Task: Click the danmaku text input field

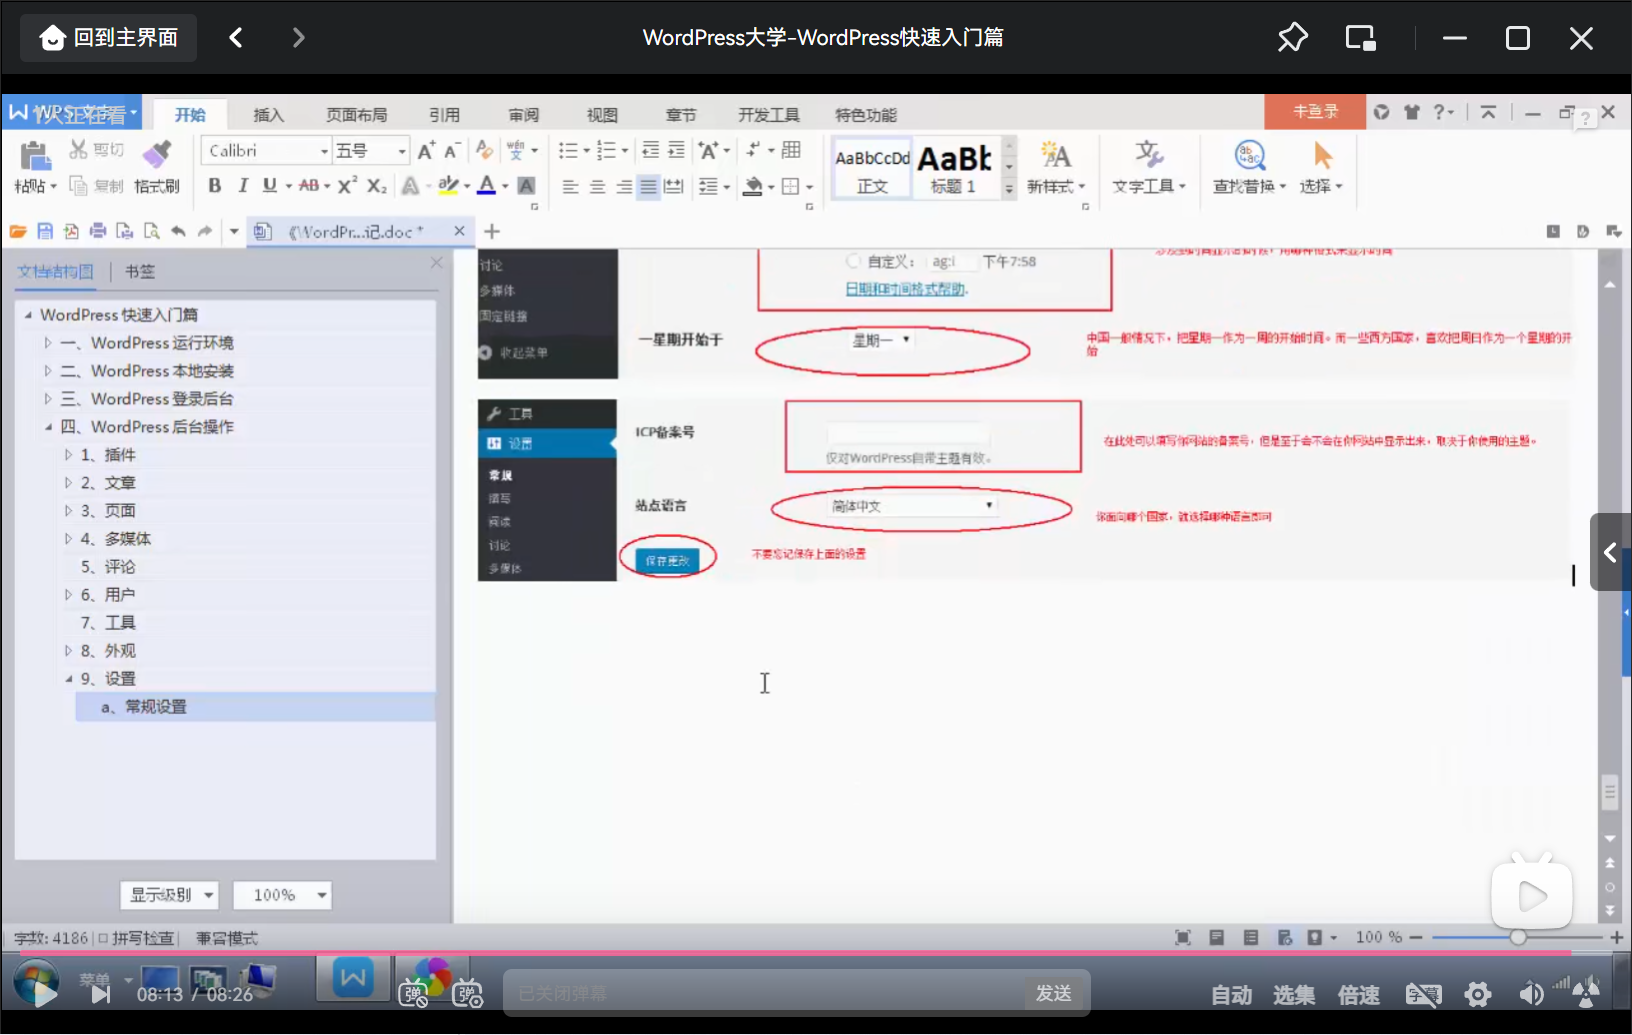Action: point(763,993)
